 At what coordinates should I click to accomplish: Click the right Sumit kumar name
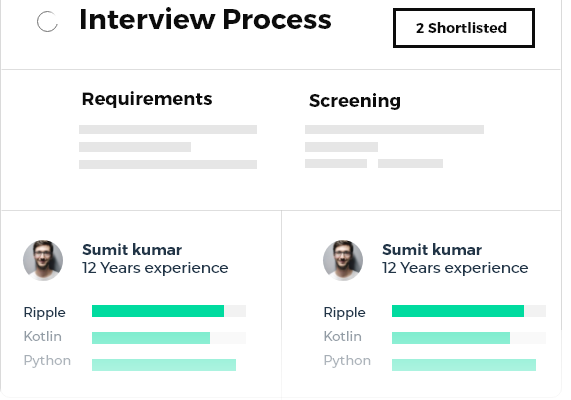tap(432, 250)
